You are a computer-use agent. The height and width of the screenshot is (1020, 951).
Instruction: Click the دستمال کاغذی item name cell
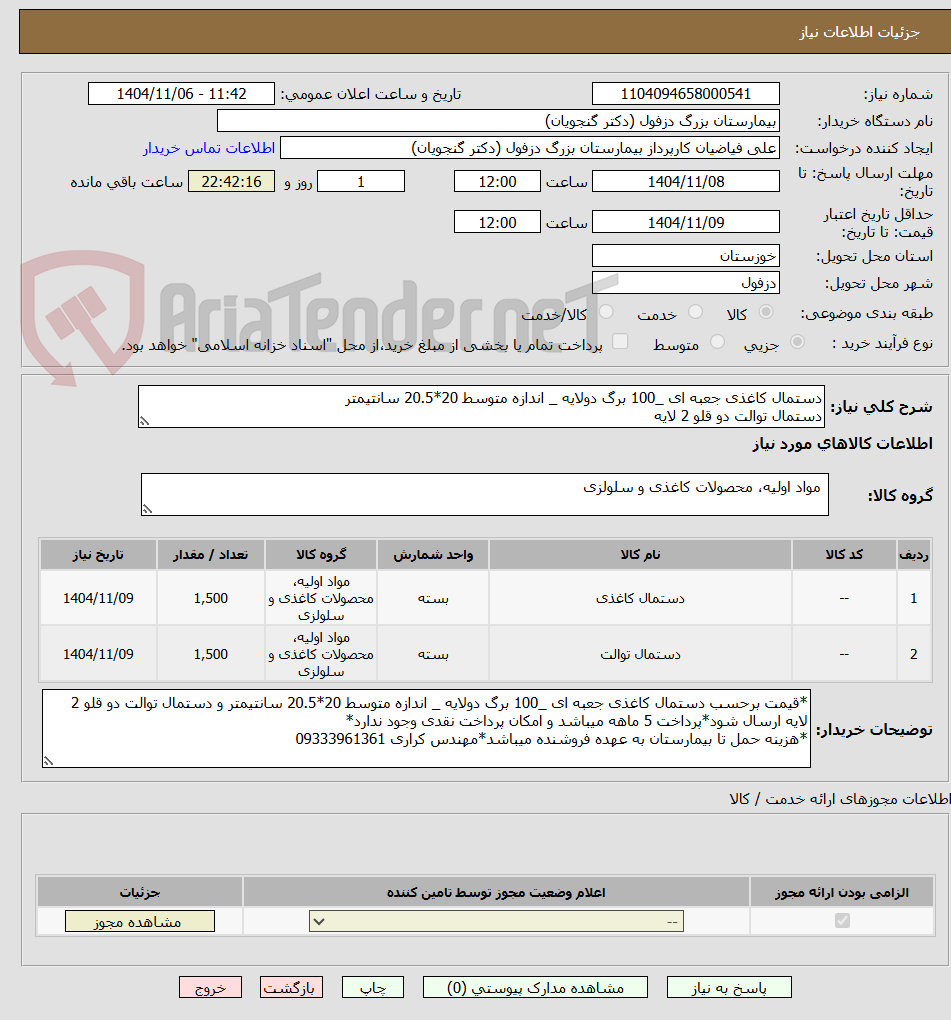point(640,598)
